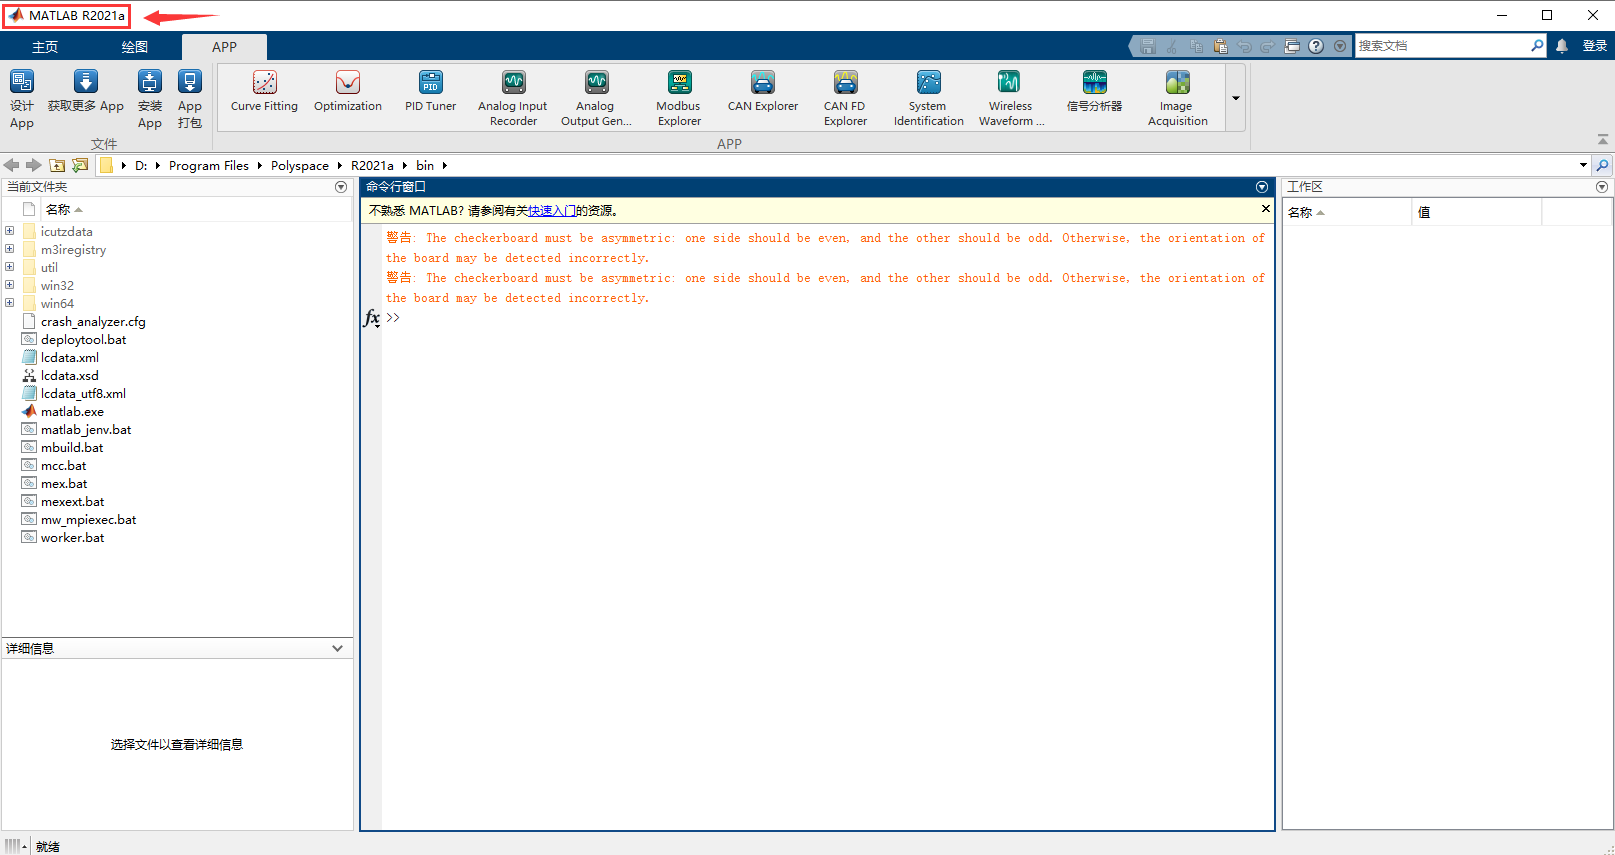The width and height of the screenshot is (1615, 855).
Task: Click the save icon in quick access toolbar
Action: 1148,46
